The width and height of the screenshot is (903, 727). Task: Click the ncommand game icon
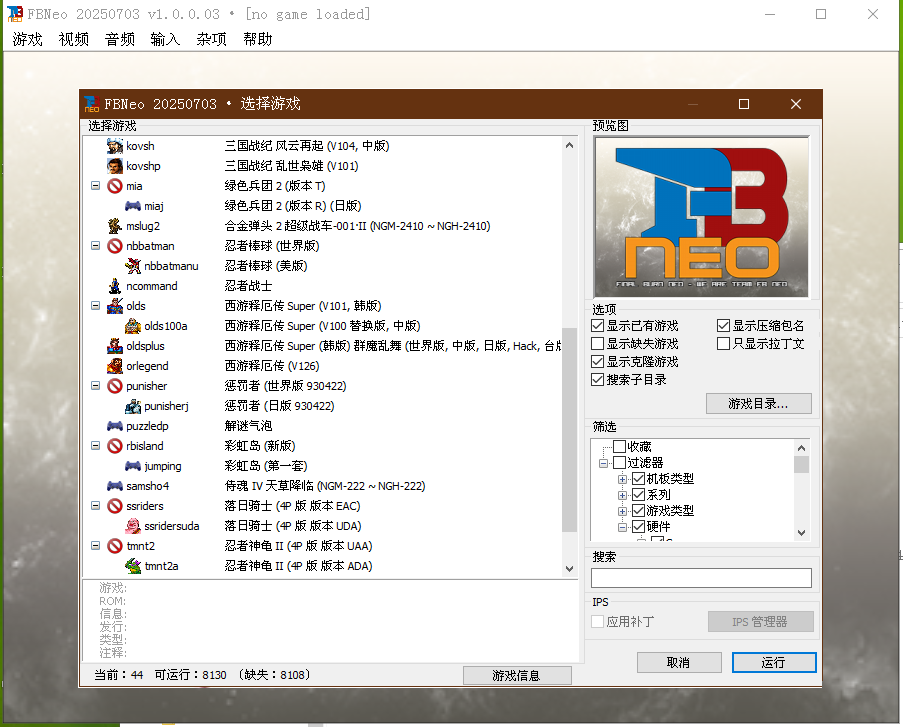coord(115,286)
